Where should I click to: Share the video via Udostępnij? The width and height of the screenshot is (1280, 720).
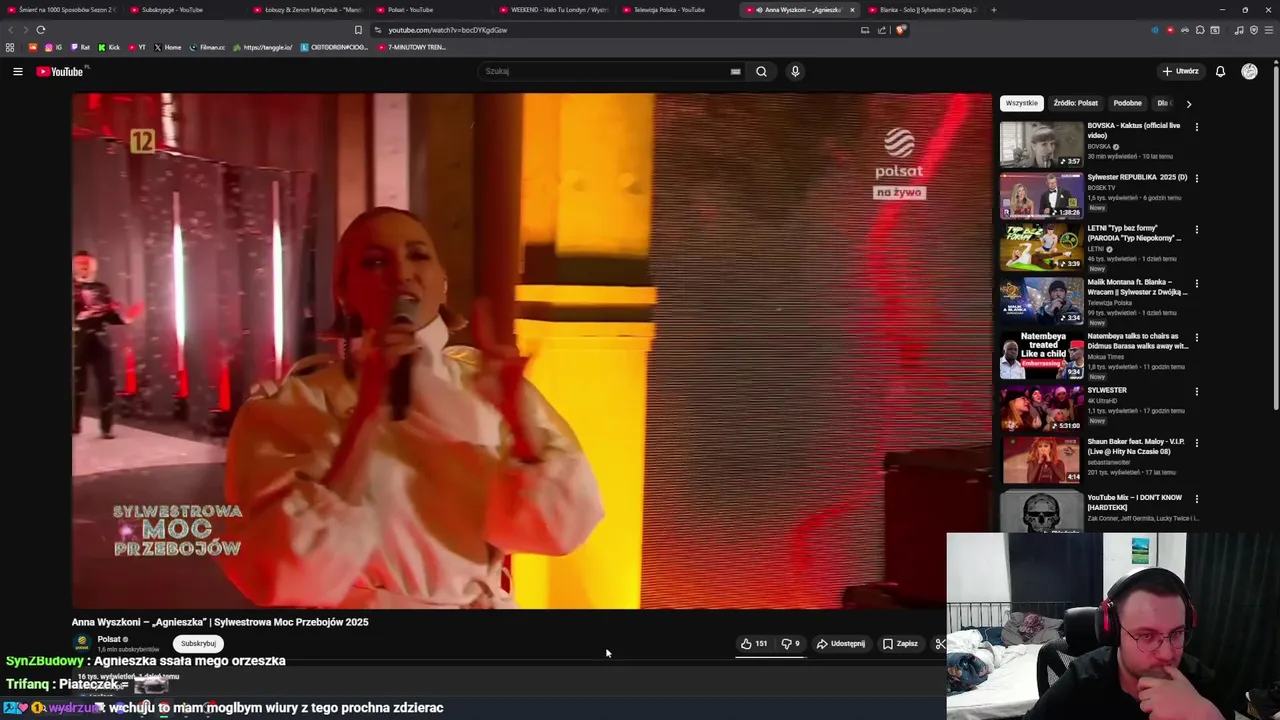[x=841, y=644]
